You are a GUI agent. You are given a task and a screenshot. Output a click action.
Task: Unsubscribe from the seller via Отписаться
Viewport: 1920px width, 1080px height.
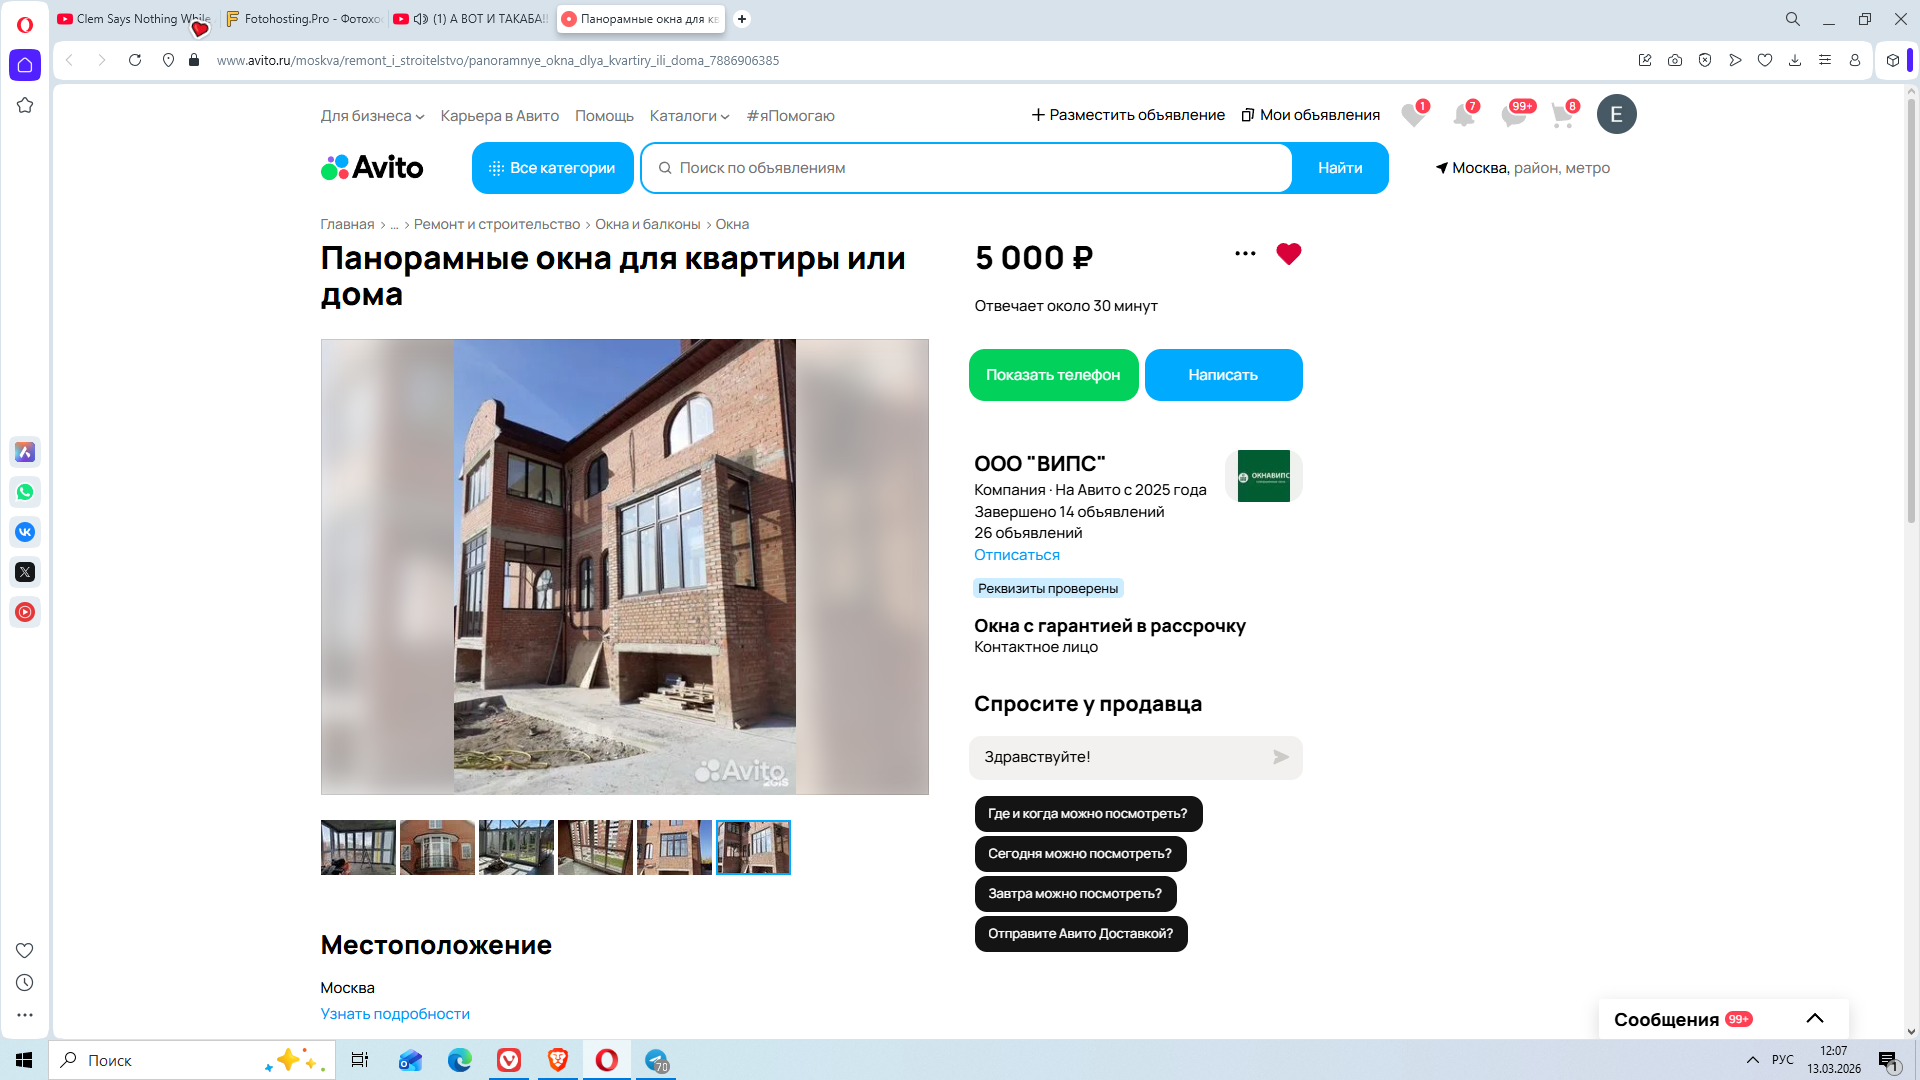(1016, 555)
